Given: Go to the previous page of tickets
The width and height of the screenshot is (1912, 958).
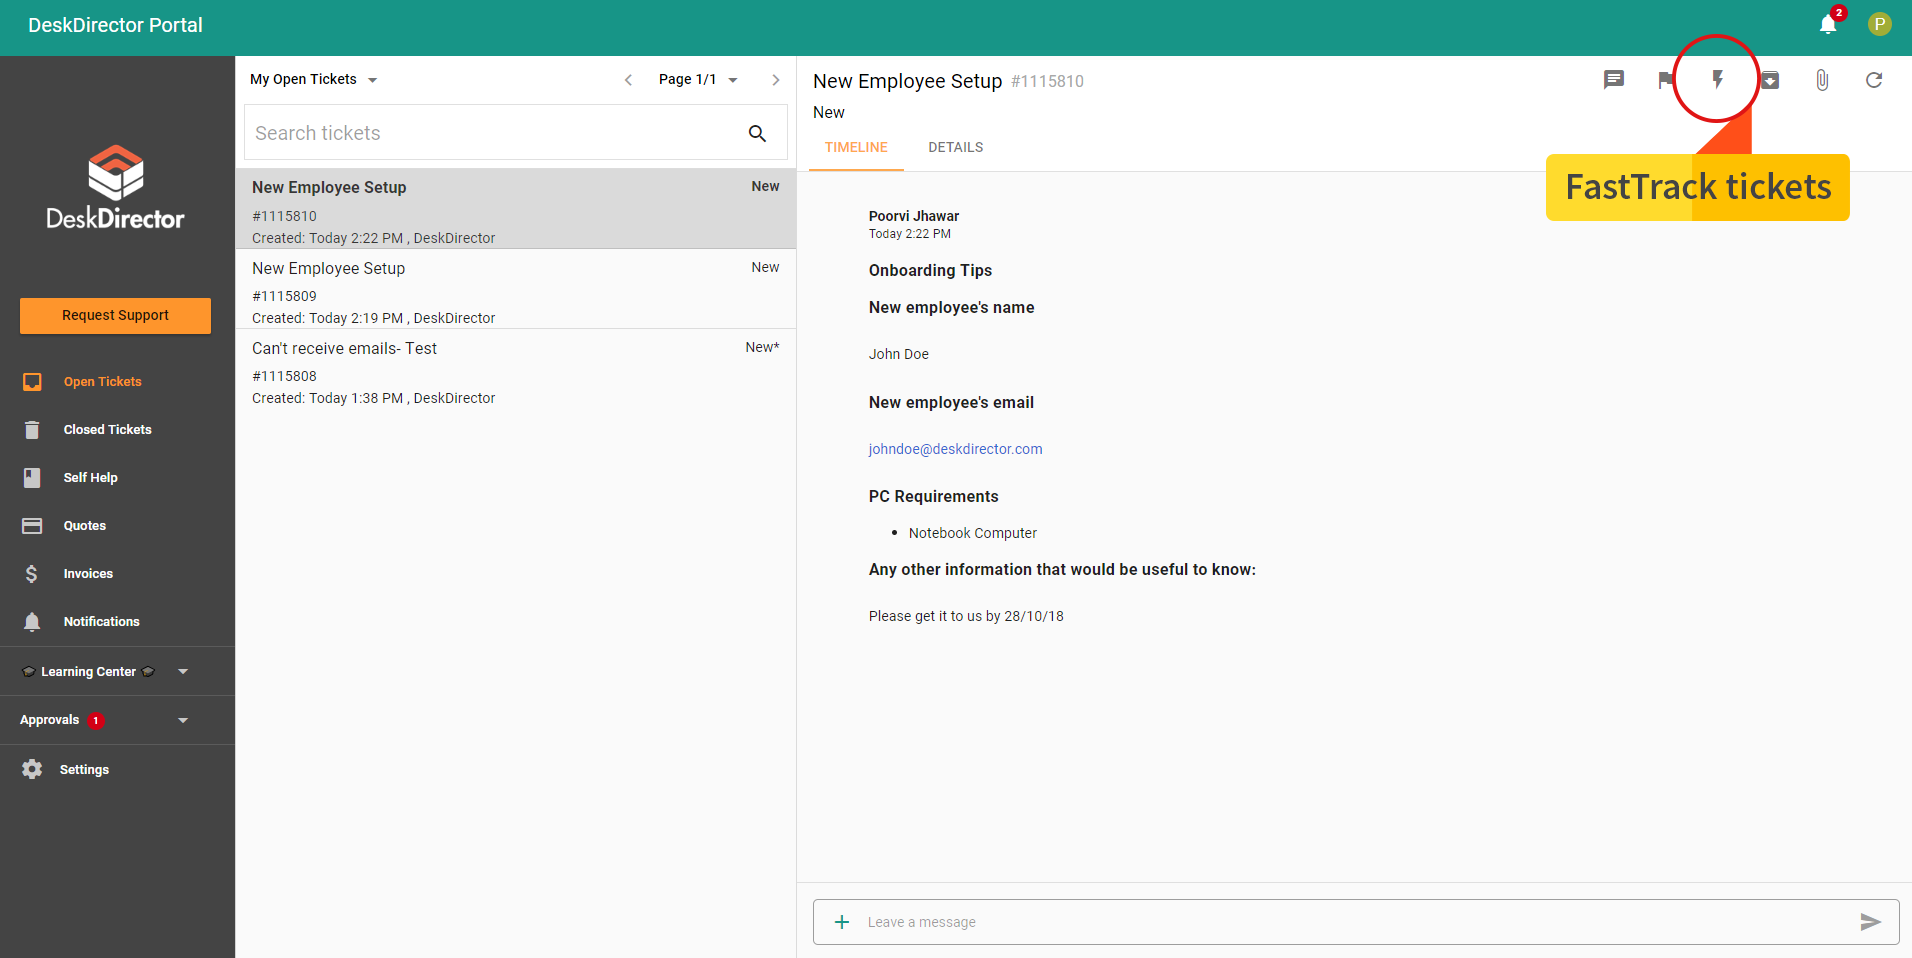Looking at the screenshot, I should [628, 80].
